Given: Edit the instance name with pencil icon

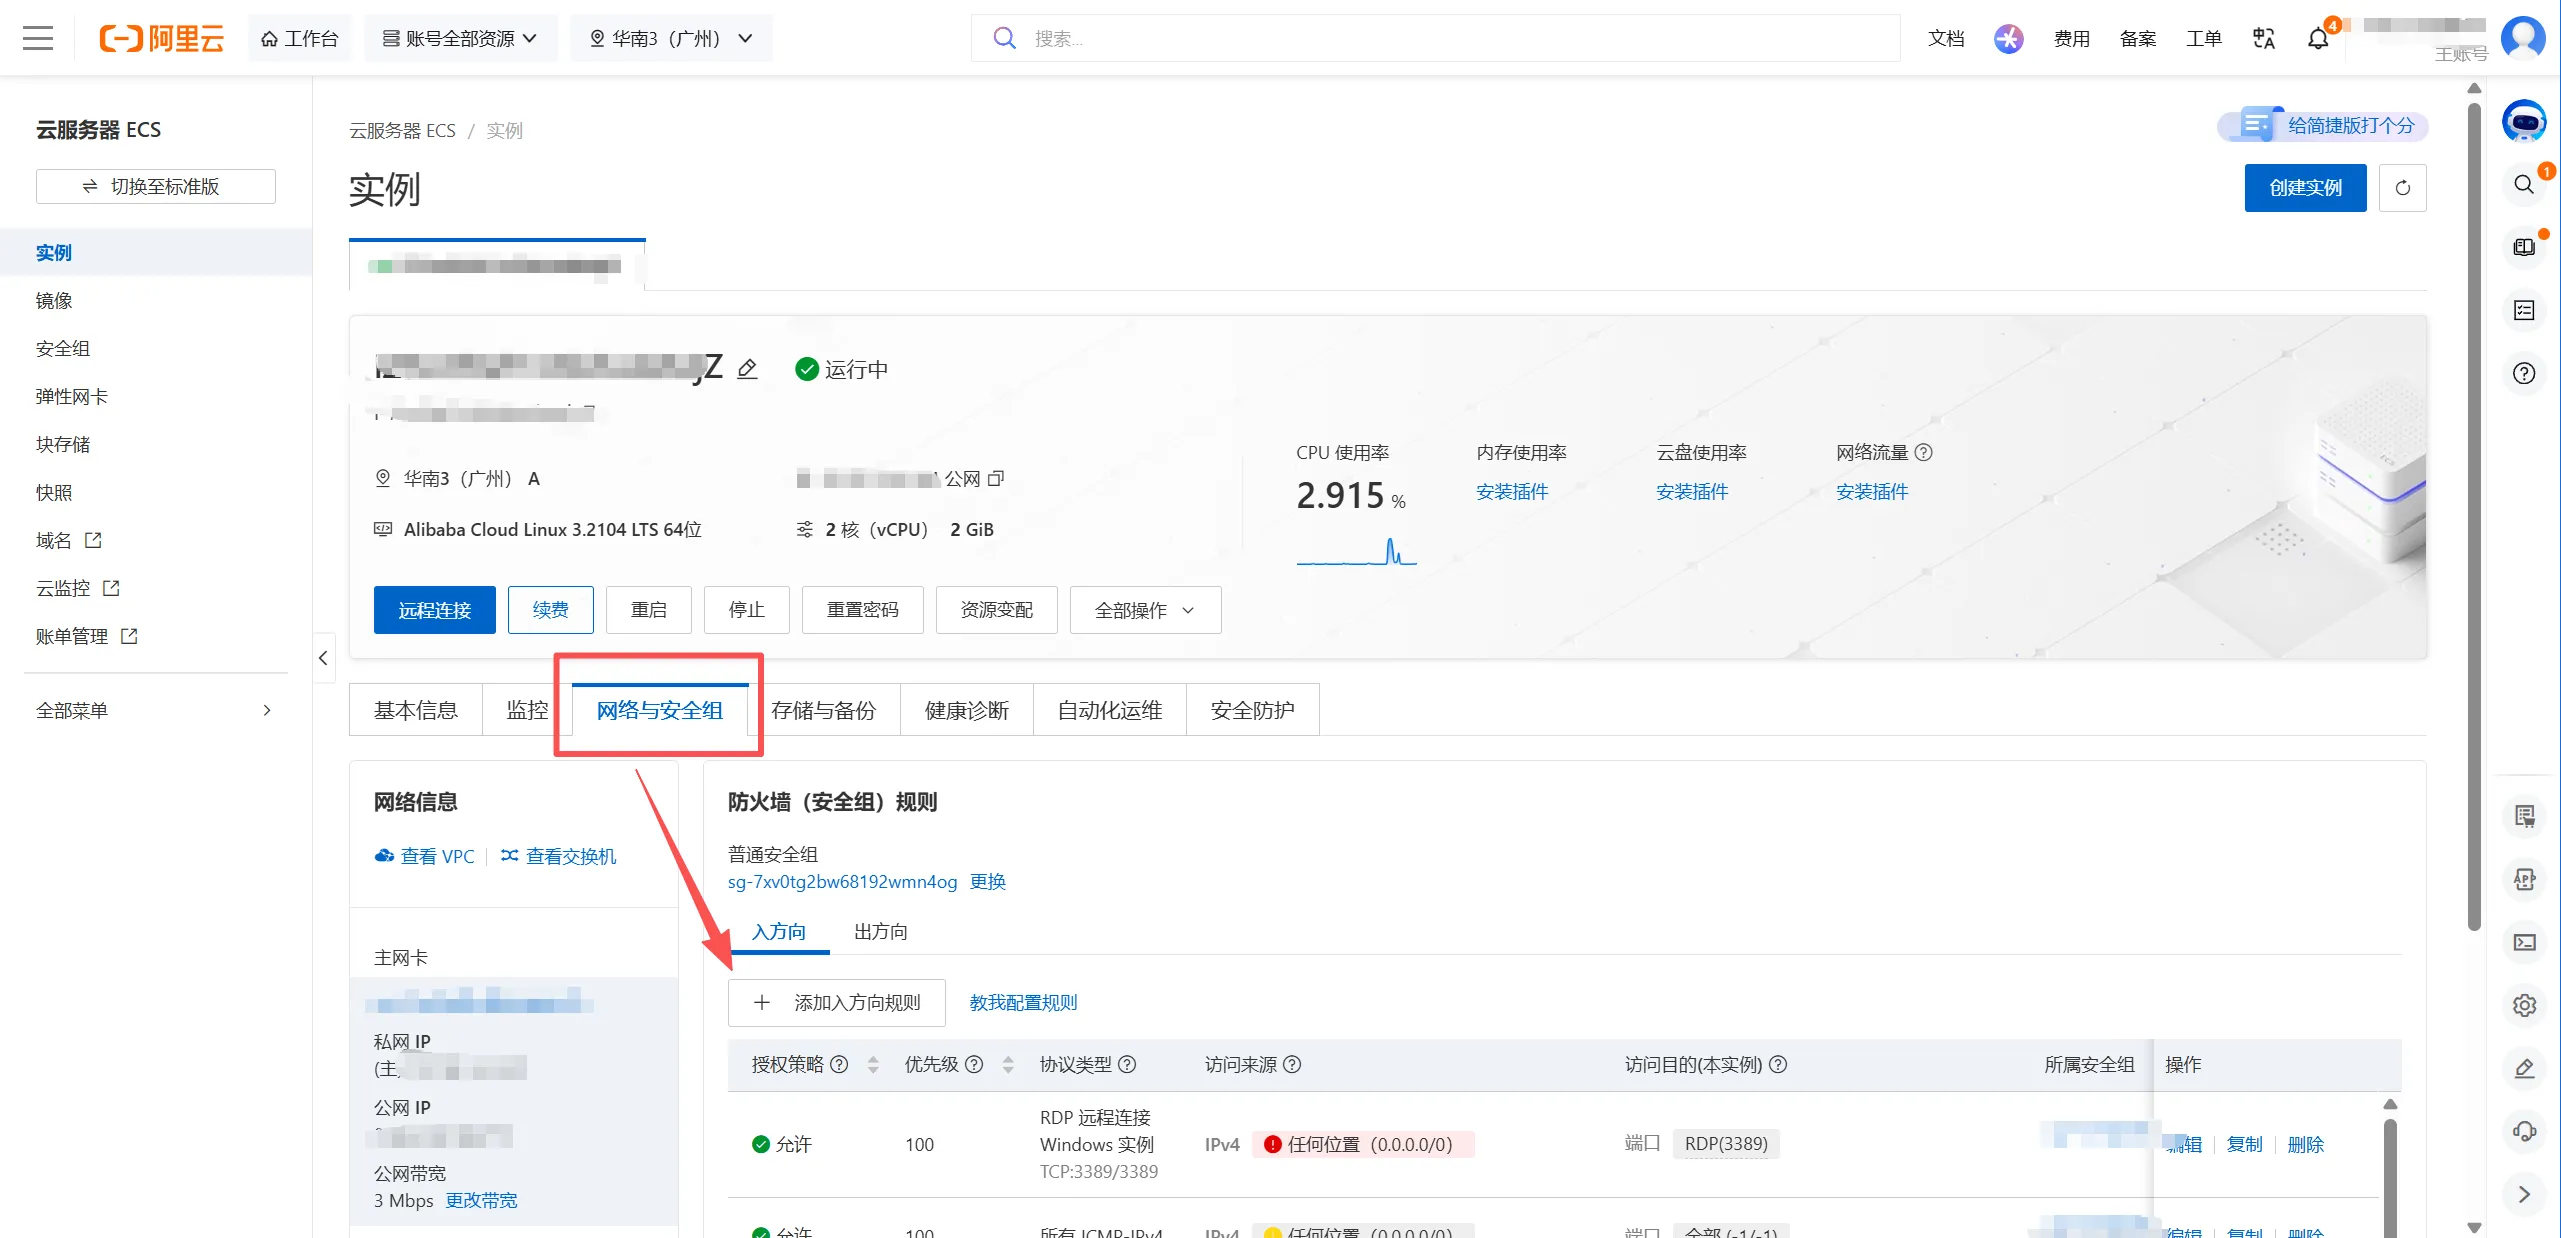Looking at the screenshot, I should 747,369.
